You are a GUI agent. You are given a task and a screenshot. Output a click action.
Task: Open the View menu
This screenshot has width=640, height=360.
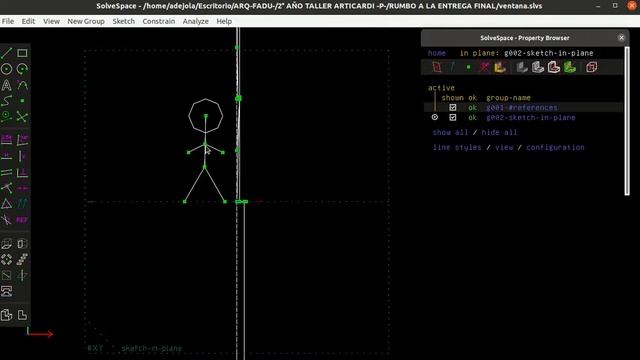click(x=51, y=21)
